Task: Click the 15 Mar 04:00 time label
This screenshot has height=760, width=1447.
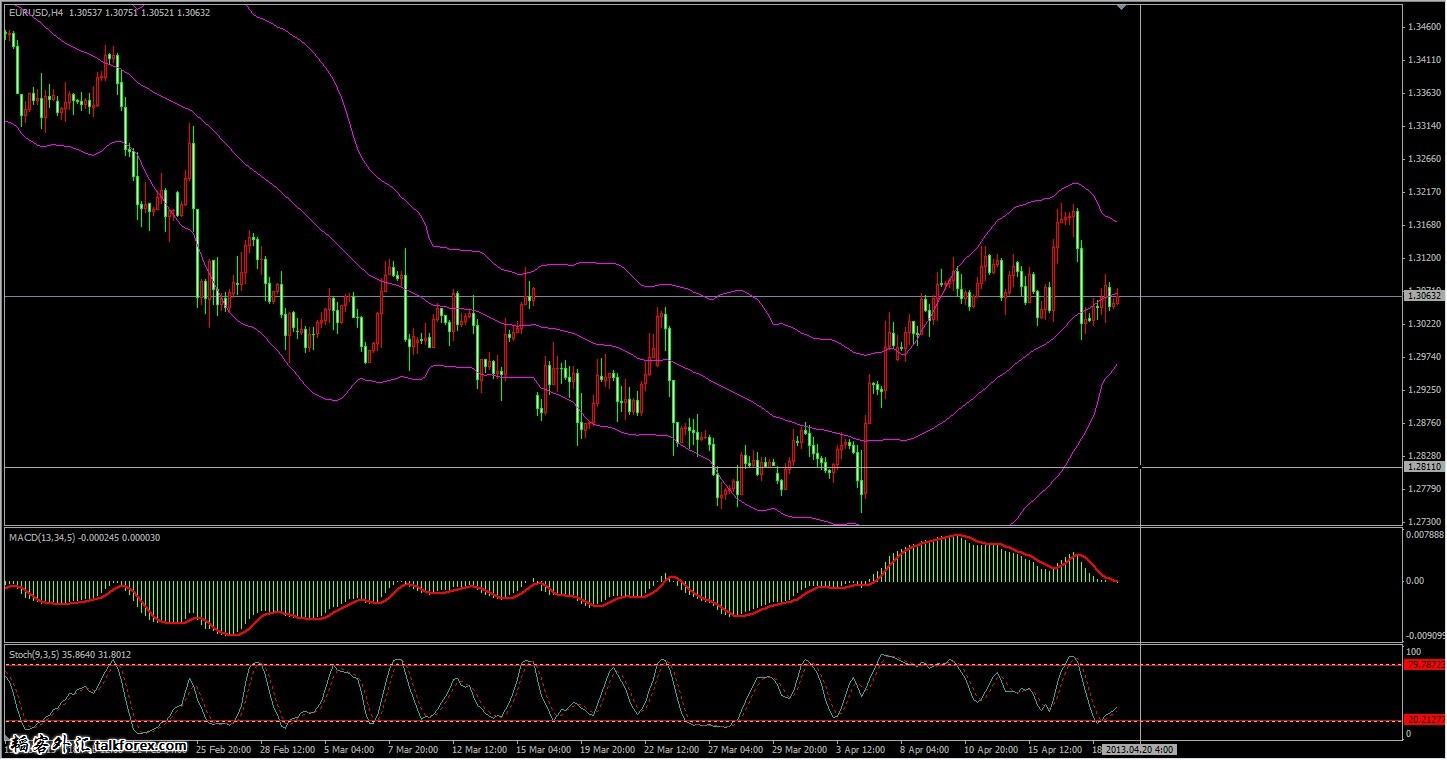Action: pyautogui.click(x=544, y=748)
